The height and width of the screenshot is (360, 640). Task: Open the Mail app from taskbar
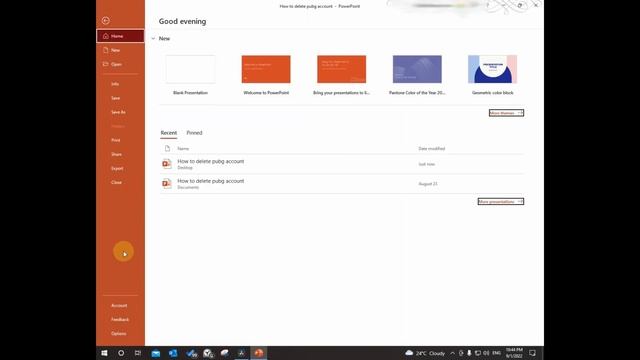point(156,353)
